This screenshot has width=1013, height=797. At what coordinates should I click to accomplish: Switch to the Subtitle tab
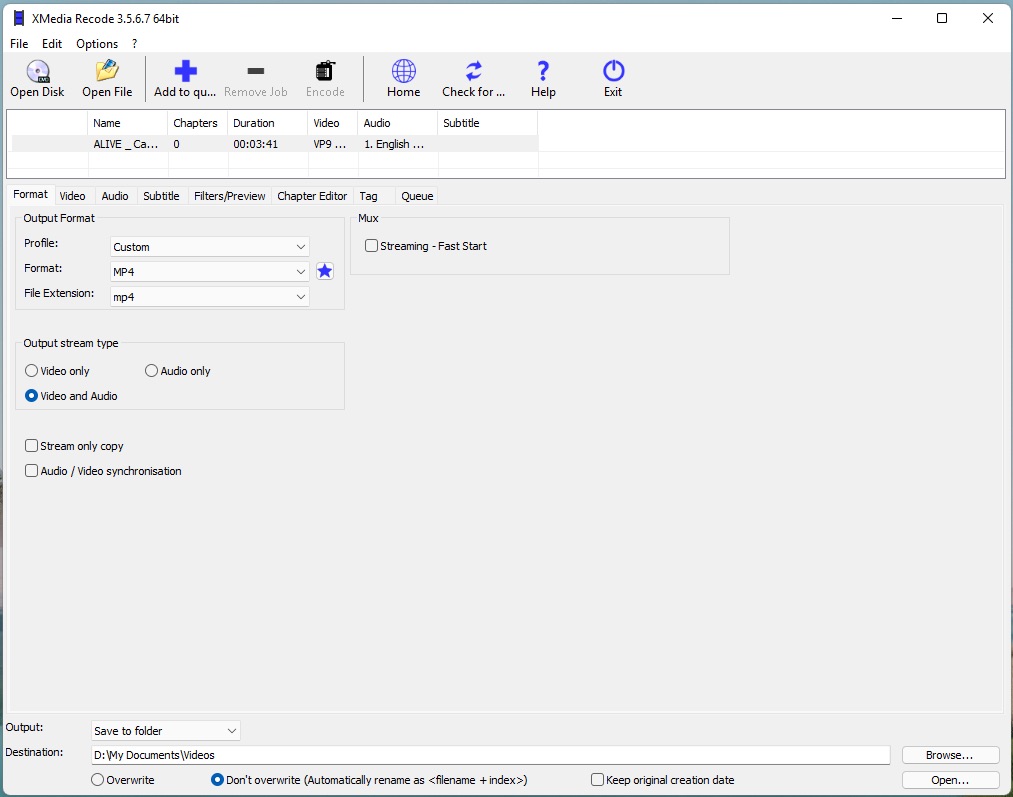click(x=161, y=196)
